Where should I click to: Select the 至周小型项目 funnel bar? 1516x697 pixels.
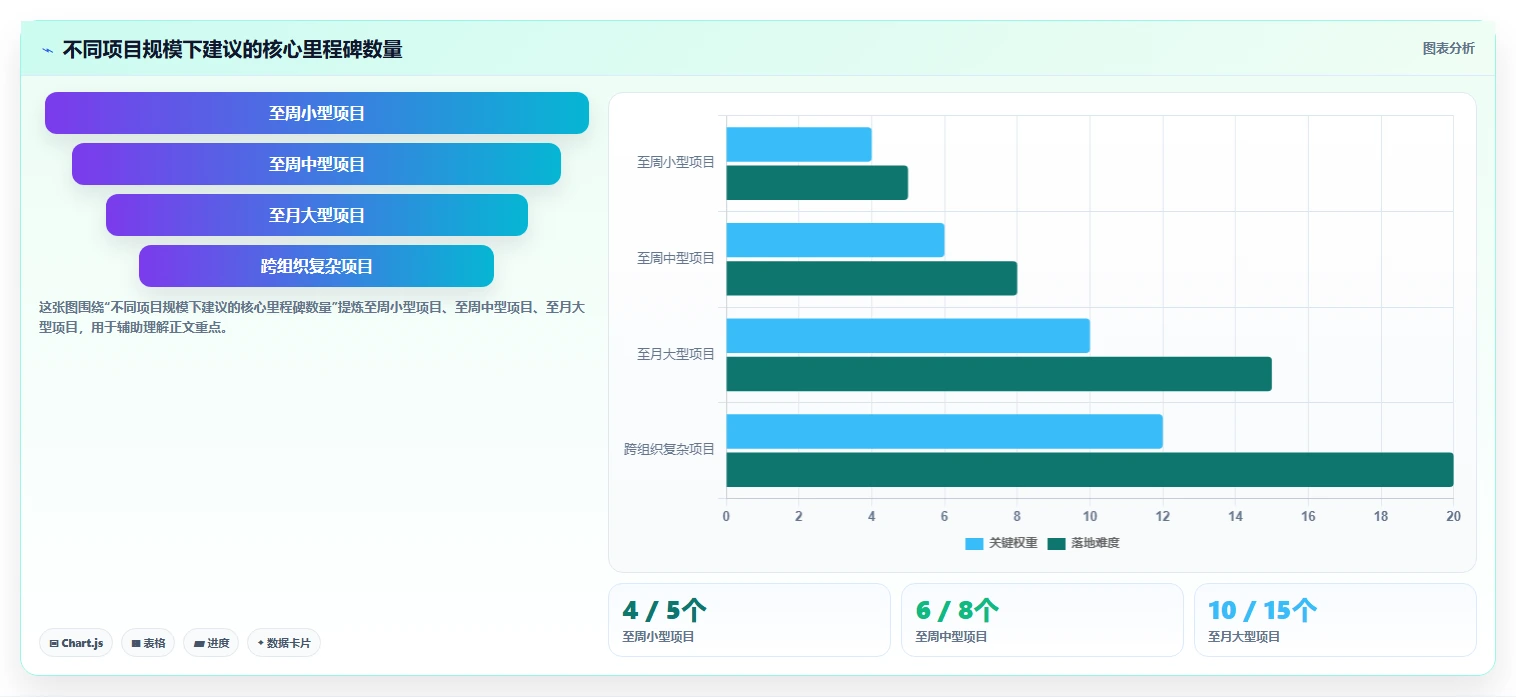(x=317, y=113)
